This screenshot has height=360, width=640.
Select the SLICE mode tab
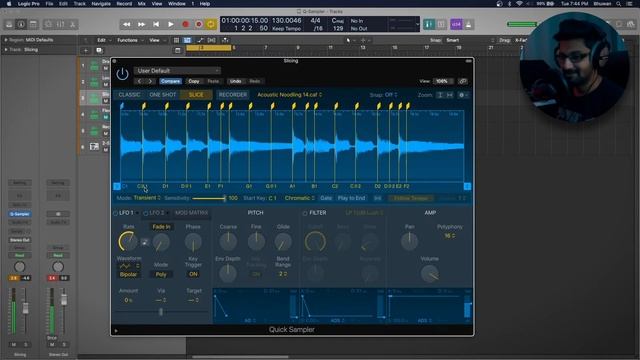[196, 95]
